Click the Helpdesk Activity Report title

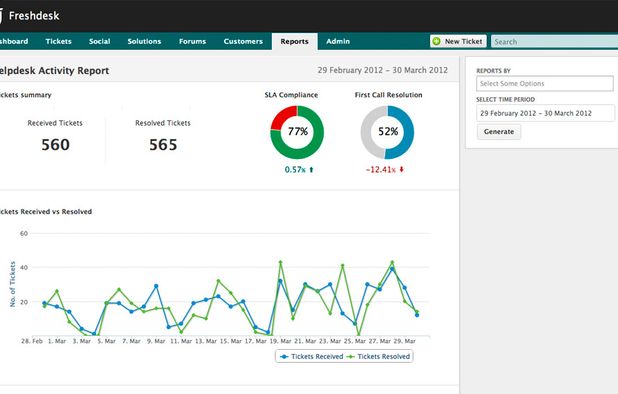coord(54,71)
